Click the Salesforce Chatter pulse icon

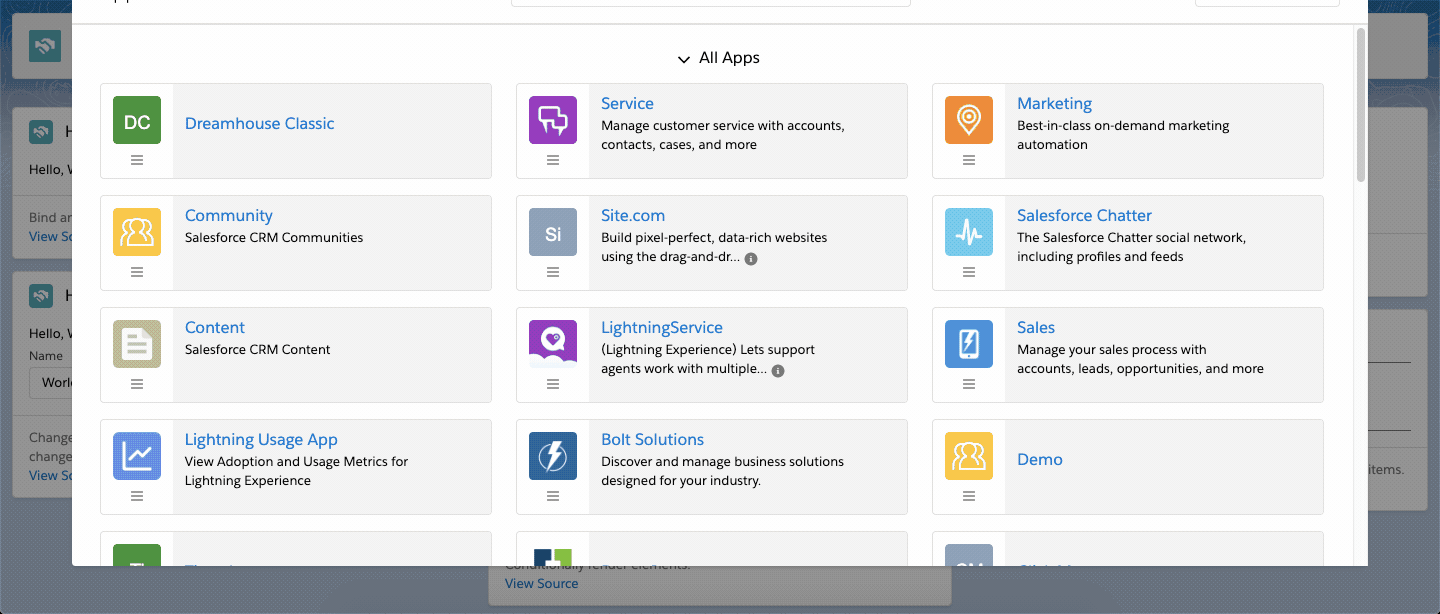pyautogui.click(x=969, y=233)
